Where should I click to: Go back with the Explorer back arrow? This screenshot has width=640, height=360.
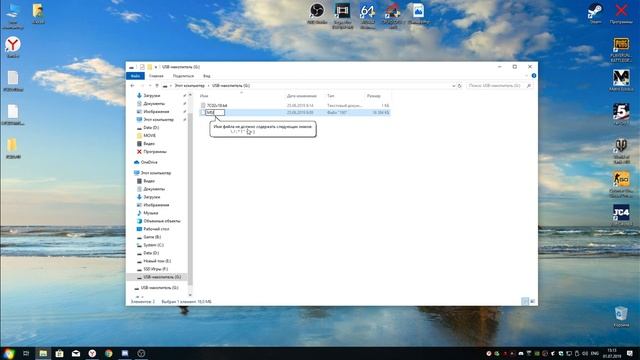coord(132,86)
